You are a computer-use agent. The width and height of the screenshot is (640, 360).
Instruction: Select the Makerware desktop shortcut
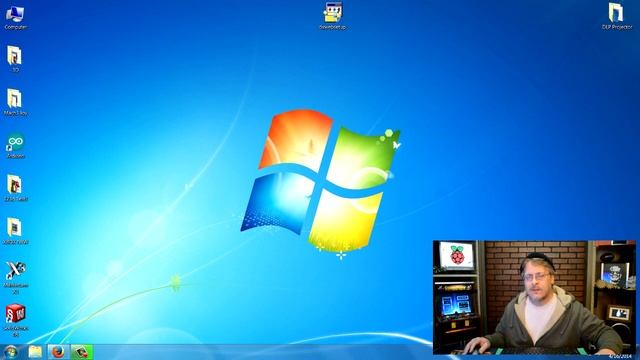click(16, 278)
